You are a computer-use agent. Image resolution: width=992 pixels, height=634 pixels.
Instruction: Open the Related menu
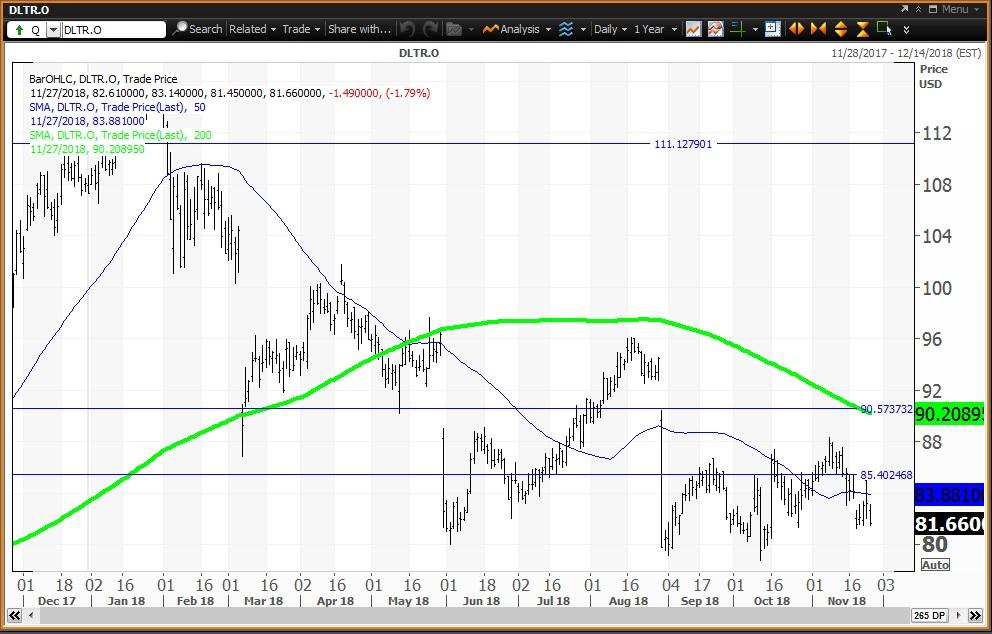tap(250, 29)
